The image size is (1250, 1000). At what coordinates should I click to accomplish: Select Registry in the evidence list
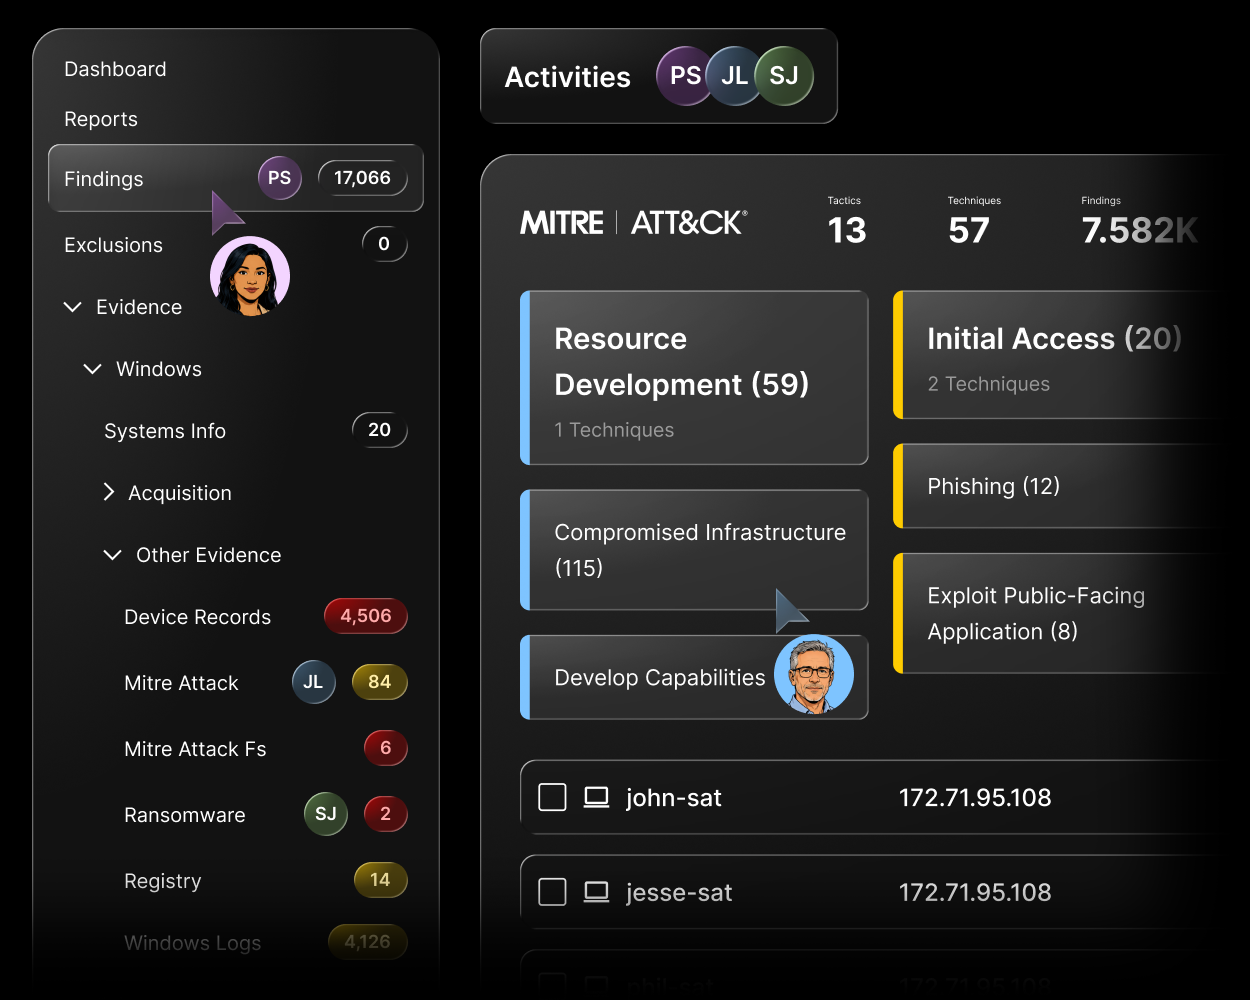[x=163, y=881]
